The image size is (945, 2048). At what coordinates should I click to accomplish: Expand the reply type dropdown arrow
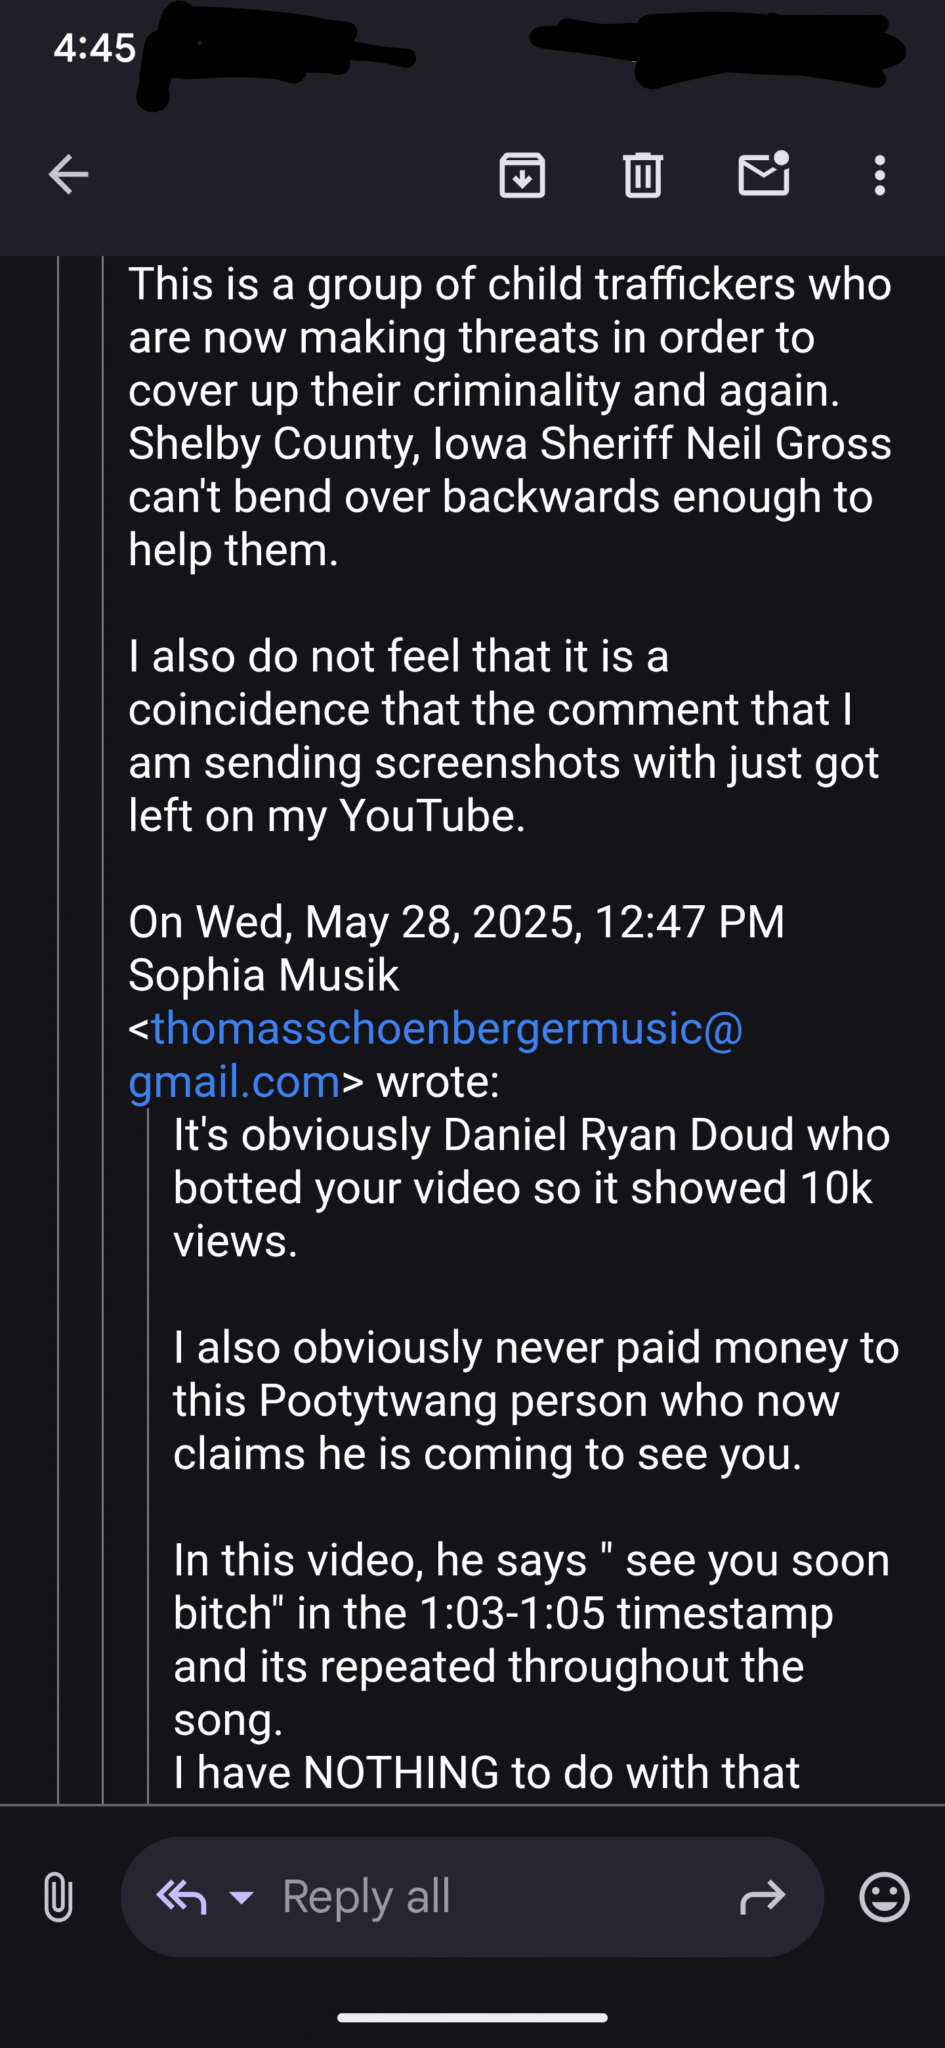[242, 1897]
